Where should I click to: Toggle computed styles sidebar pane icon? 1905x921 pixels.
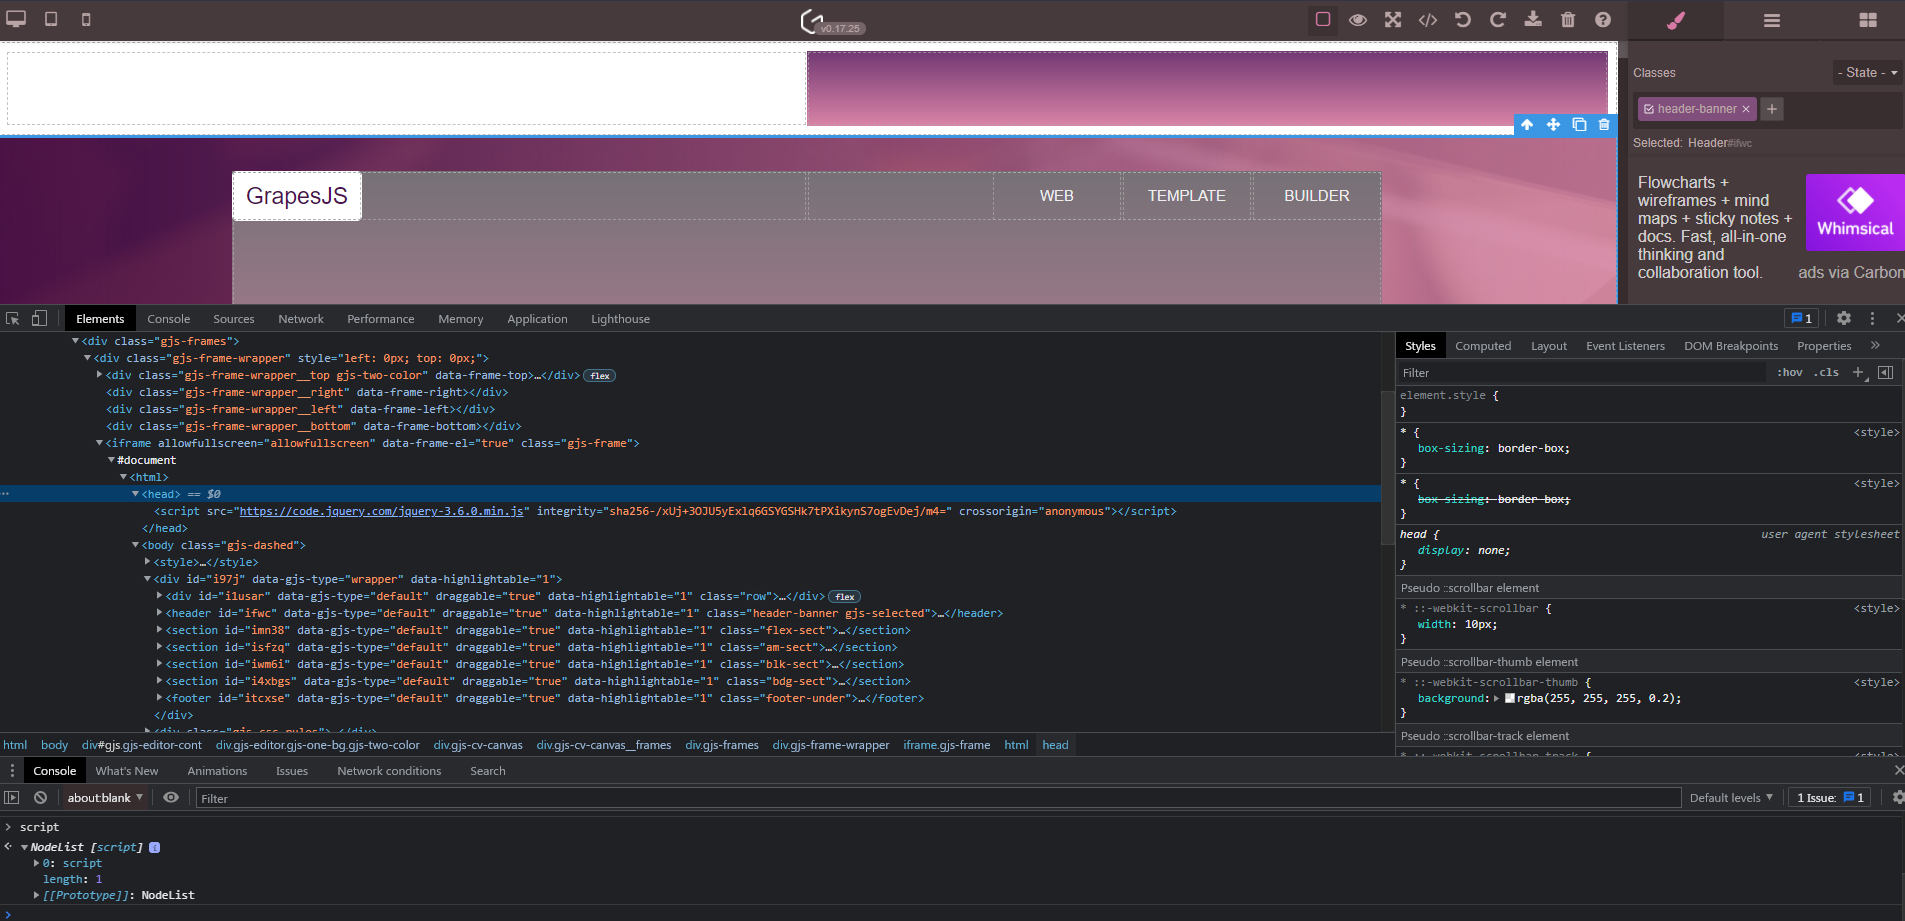coord(1885,372)
